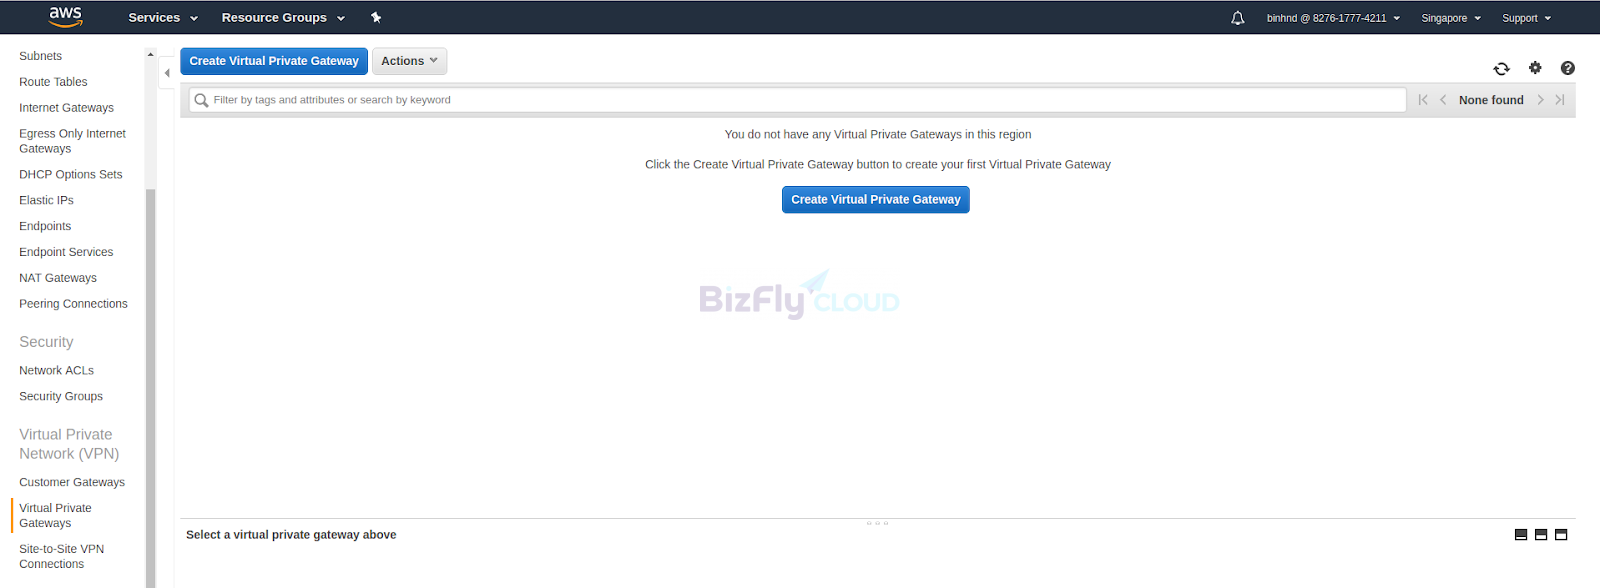Screen dimensions: 1600x588
Task: Click the centered Create Virtual Private Gateway button
Action: [x=875, y=200]
